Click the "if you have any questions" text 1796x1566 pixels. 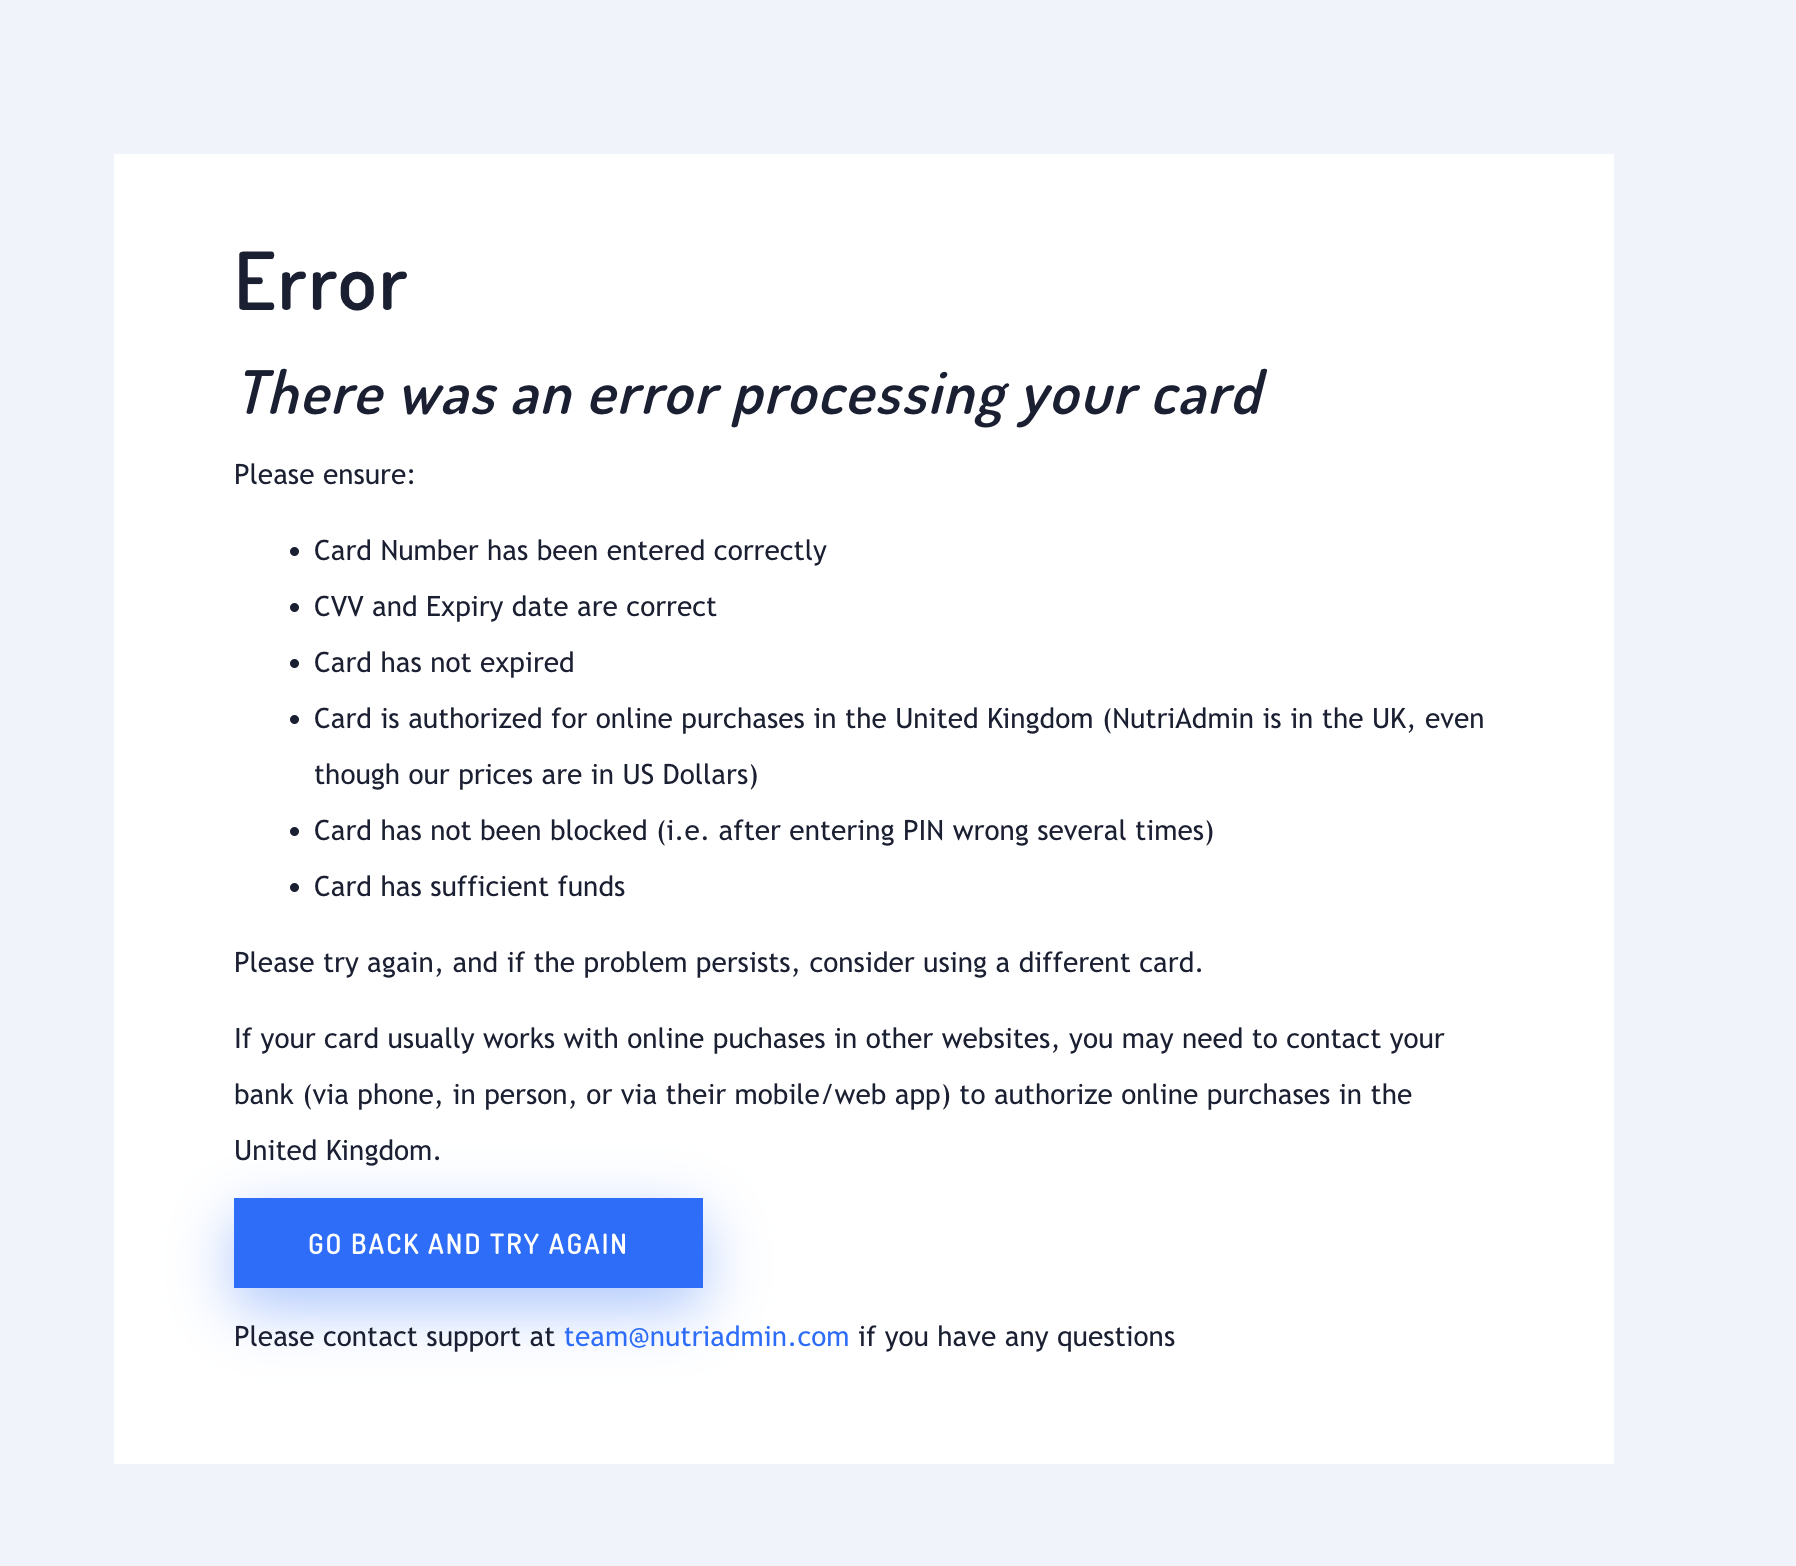[x=1016, y=1337]
